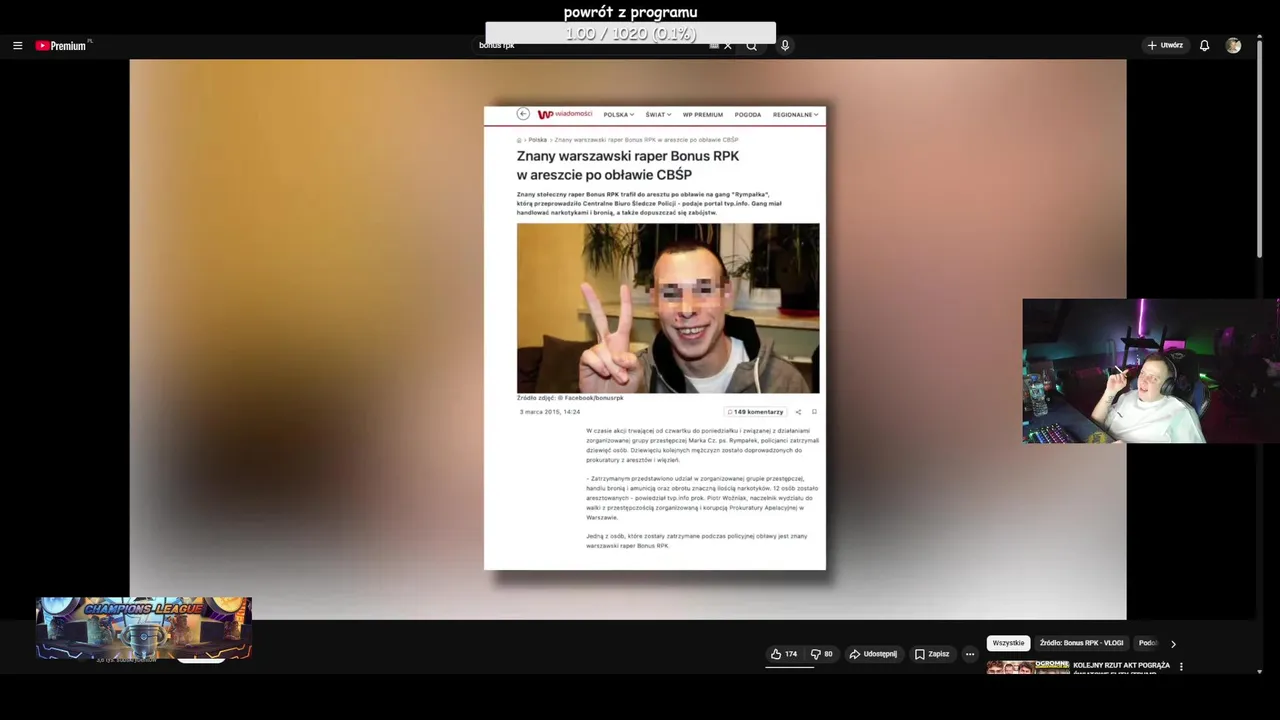1280x720 pixels.
Task: Show more filter chips with the right arrow
Action: (x=1173, y=644)
